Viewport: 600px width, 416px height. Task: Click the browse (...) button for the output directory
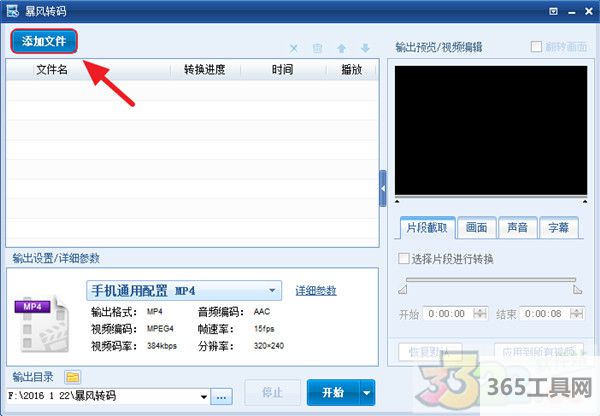coord(222,395)
